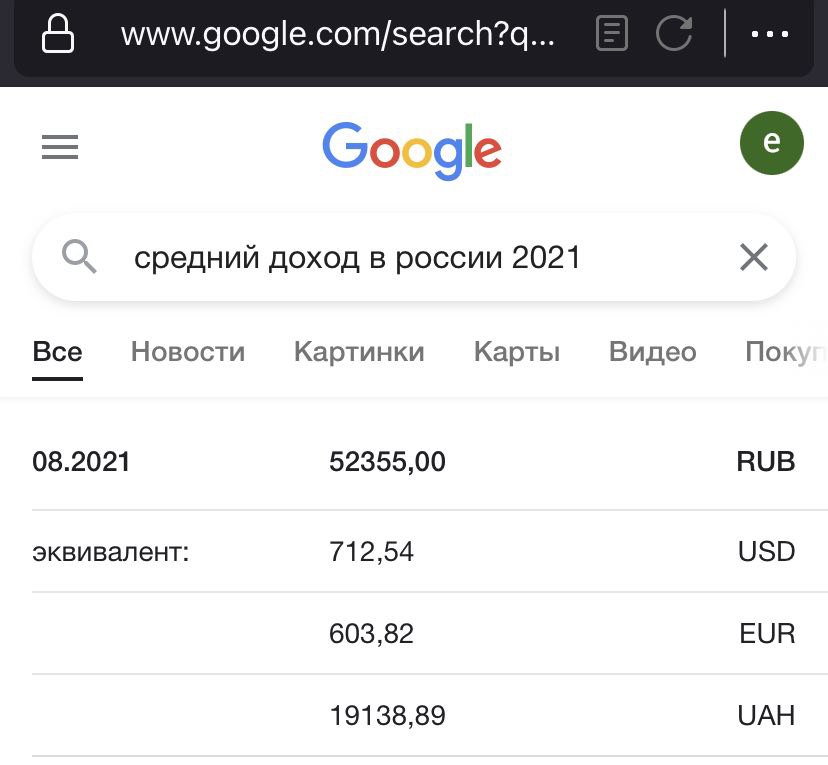Select the Все tab
This screenshot has height=765, width=828.
(x=57, y=352)
